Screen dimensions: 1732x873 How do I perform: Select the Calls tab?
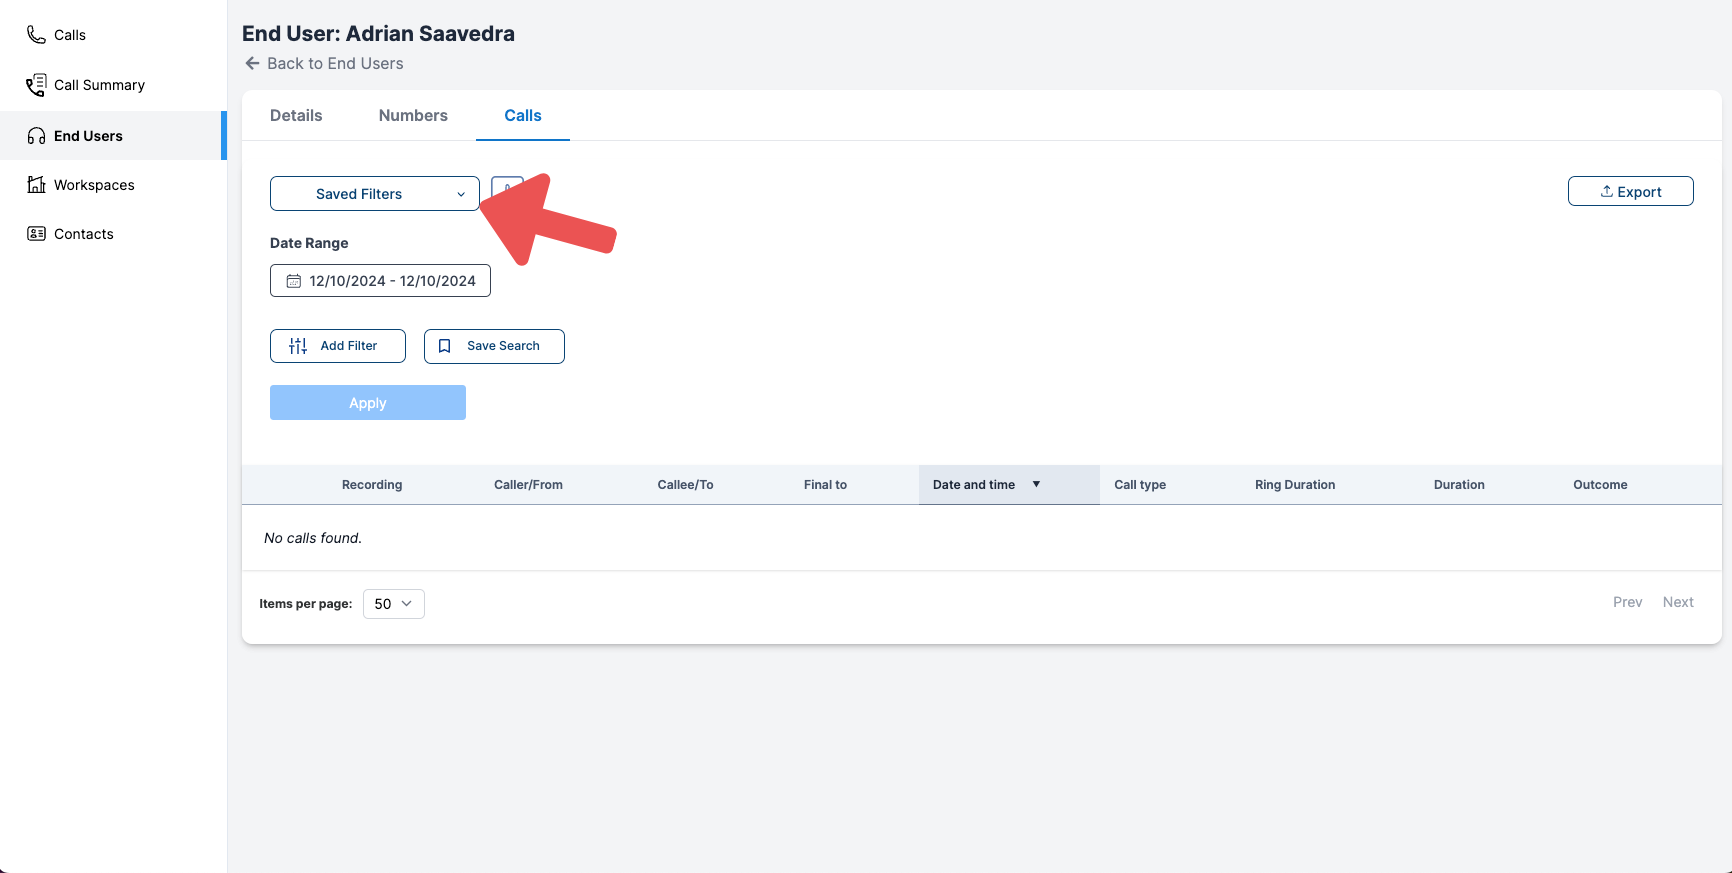tap(523, 115)
